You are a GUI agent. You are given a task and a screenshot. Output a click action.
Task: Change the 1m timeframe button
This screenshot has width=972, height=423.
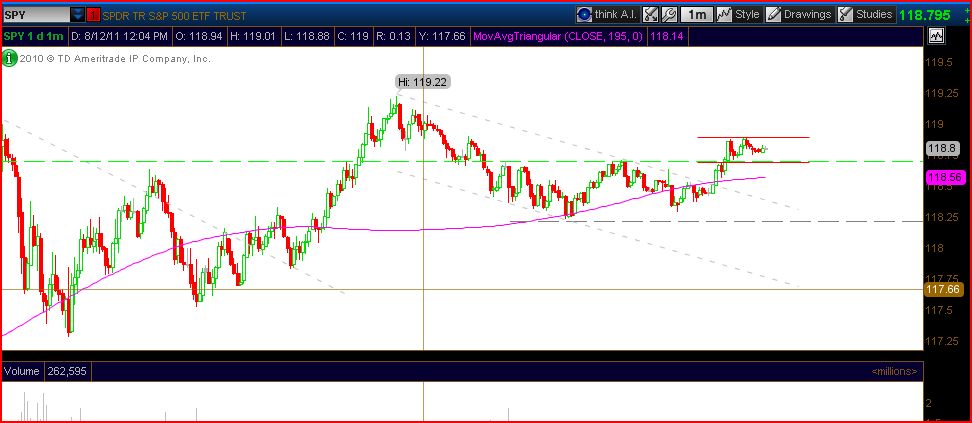[697, 14]
